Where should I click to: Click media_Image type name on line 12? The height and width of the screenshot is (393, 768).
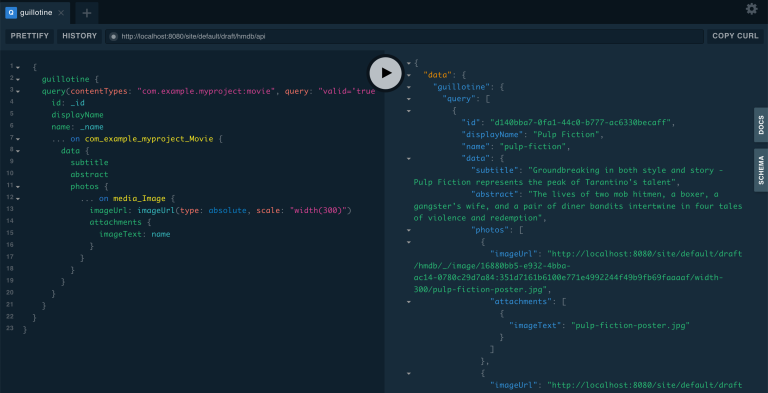pyautogui.click(x=140, y=198)
